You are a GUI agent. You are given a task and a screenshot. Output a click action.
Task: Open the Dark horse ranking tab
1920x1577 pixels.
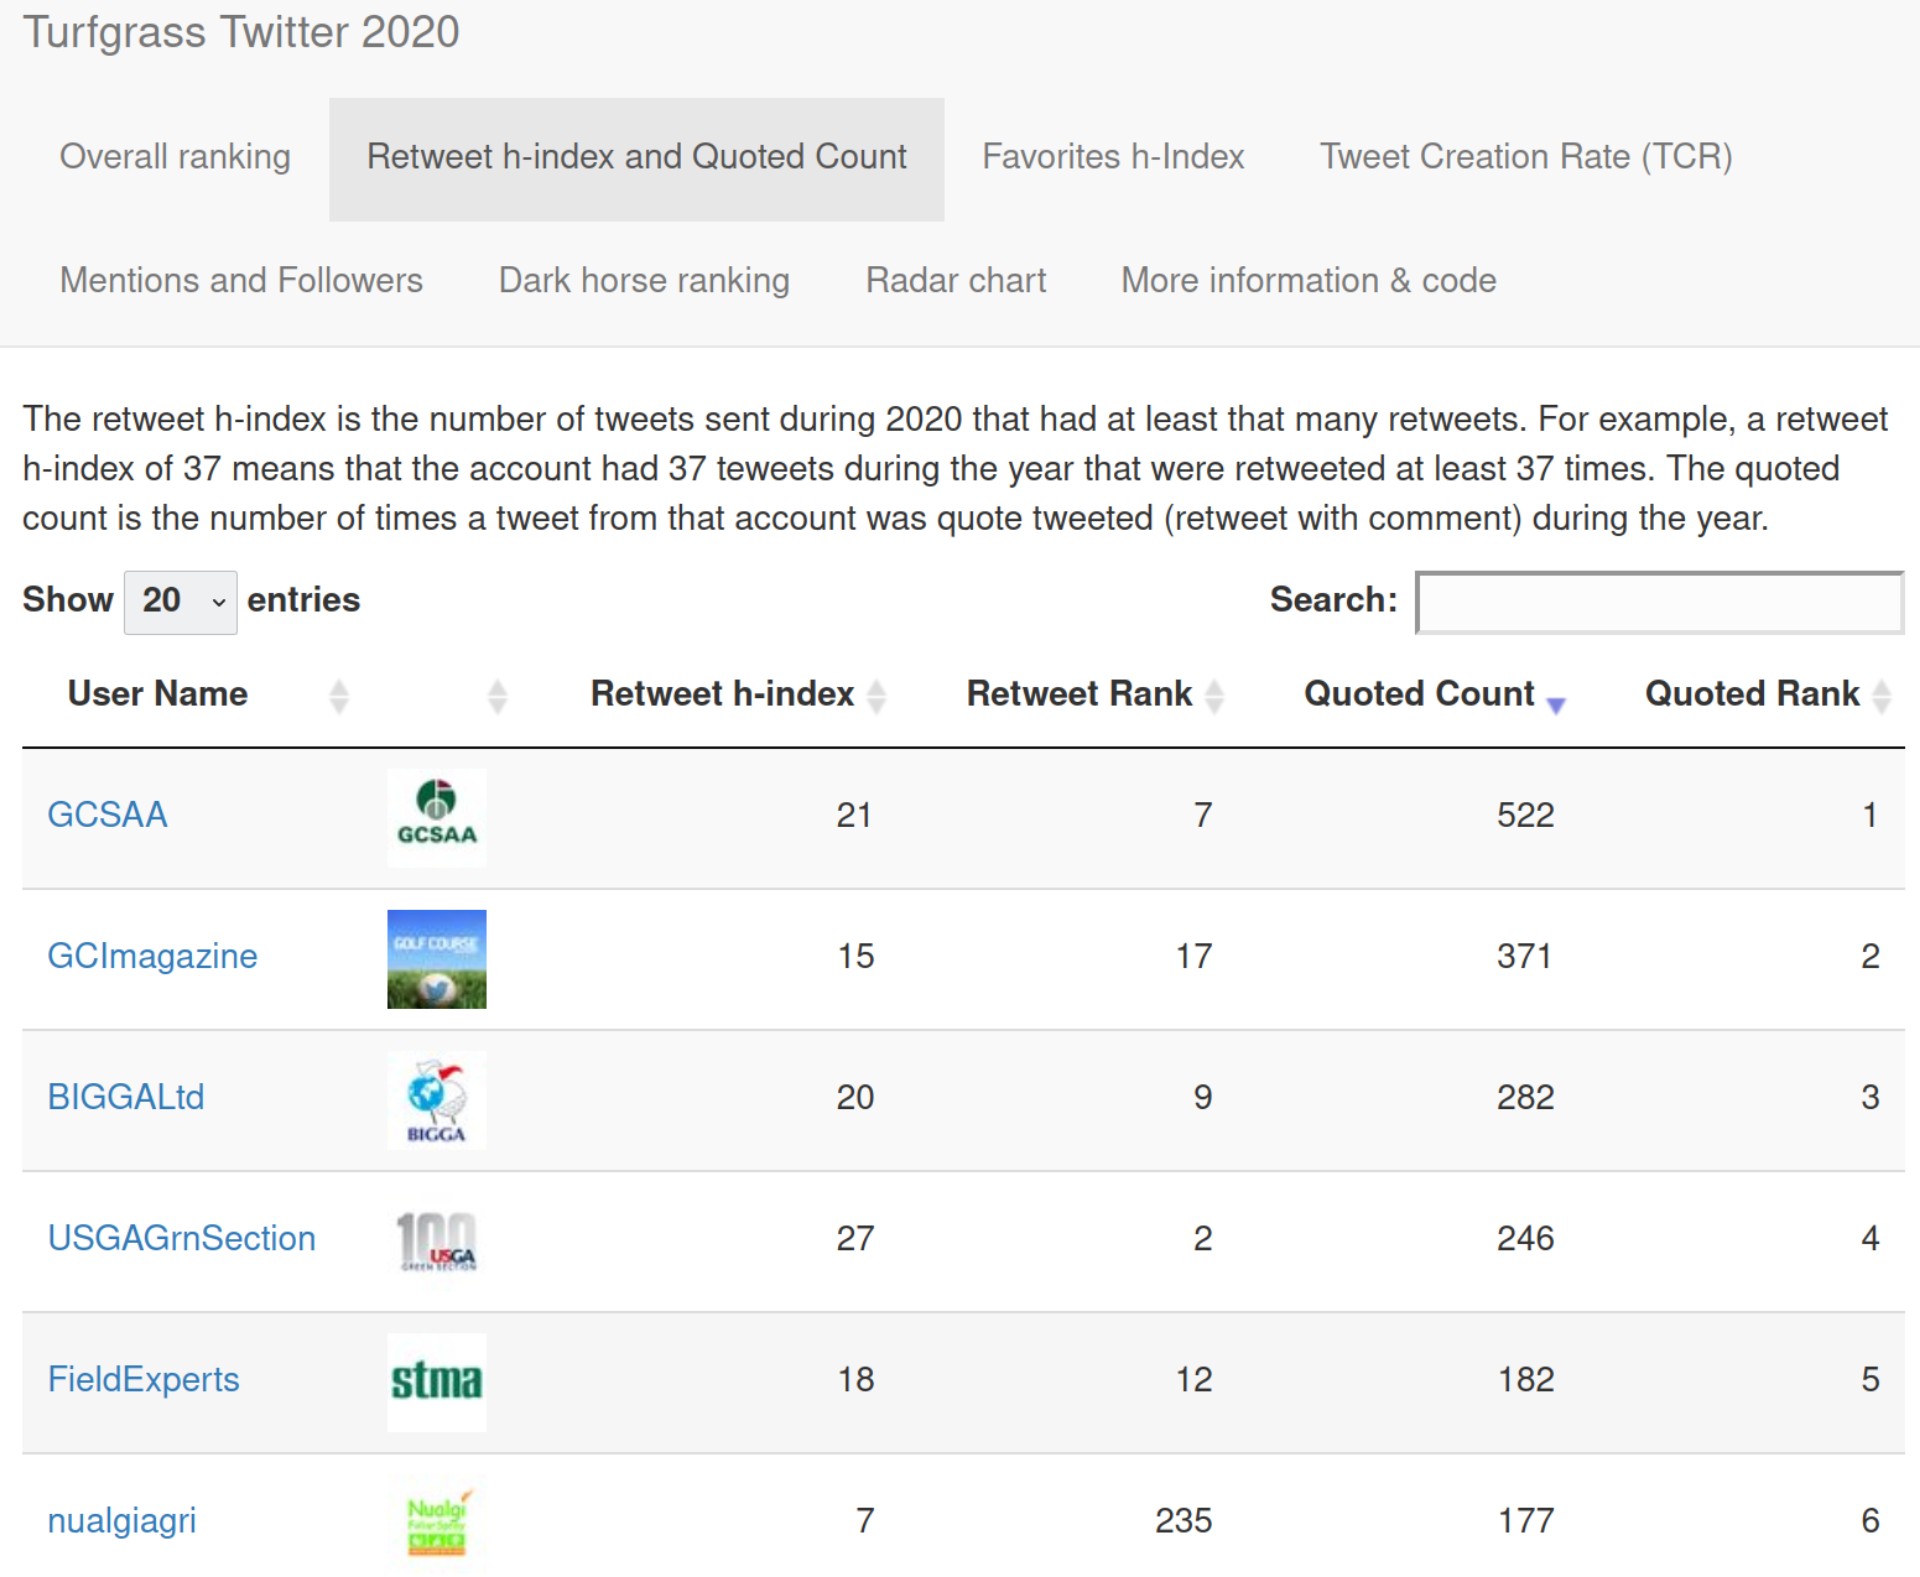[643, 281]
